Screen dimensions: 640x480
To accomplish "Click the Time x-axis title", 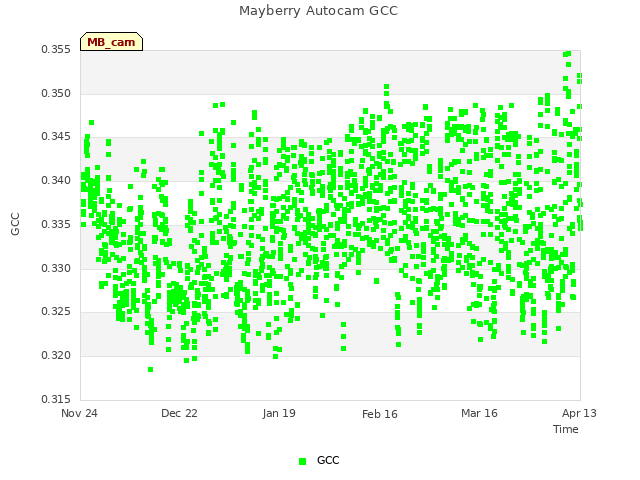I will 566,429.
